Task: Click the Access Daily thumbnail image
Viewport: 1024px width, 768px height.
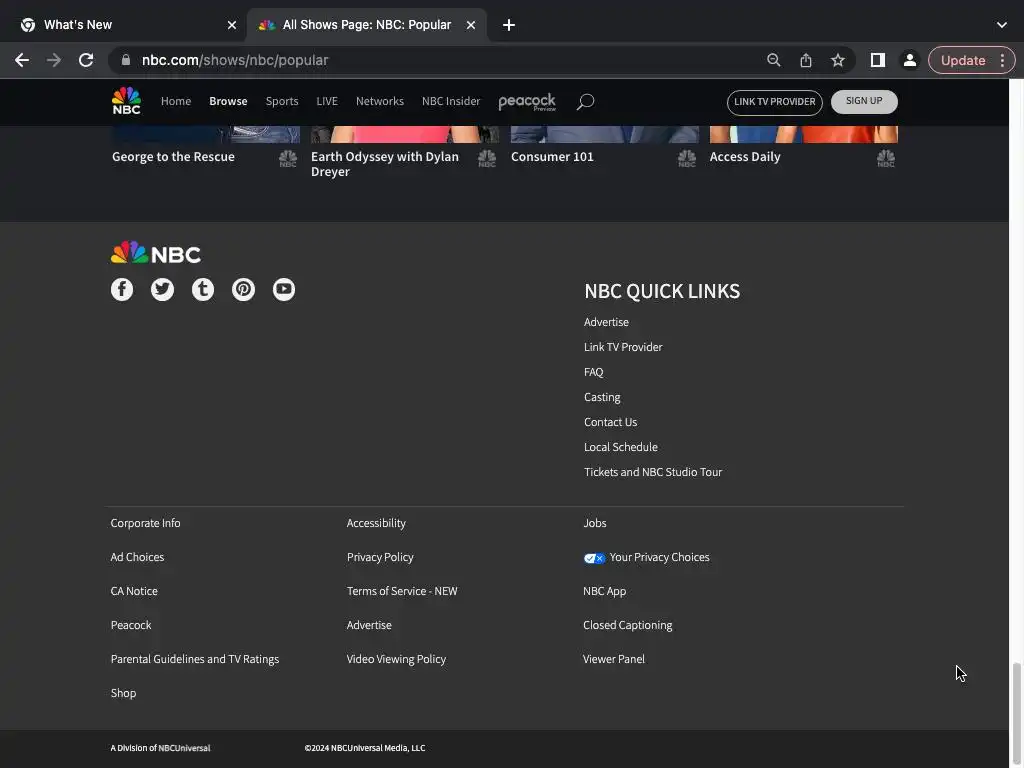Action: coord(804,135)
